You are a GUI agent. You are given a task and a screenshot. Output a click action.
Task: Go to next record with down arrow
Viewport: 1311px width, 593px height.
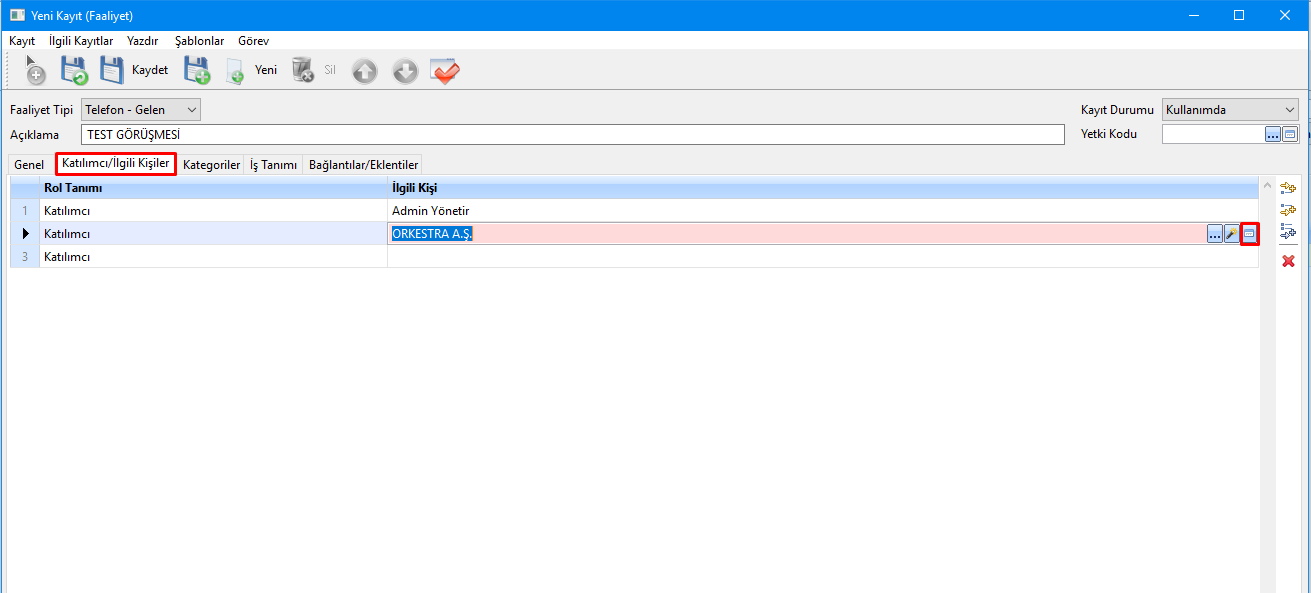405,71
